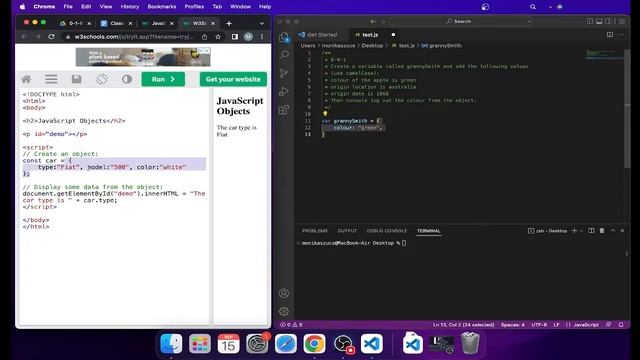This screenshot has width=640, height=360.
Task: Open the Accounts icon in VS Code
Action: pyautogui.click(x=284, y=293)
